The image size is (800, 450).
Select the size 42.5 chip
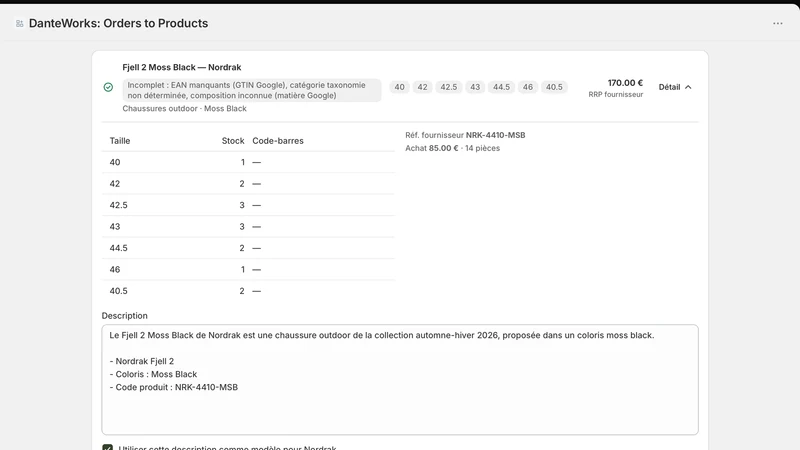click(449, 87)
